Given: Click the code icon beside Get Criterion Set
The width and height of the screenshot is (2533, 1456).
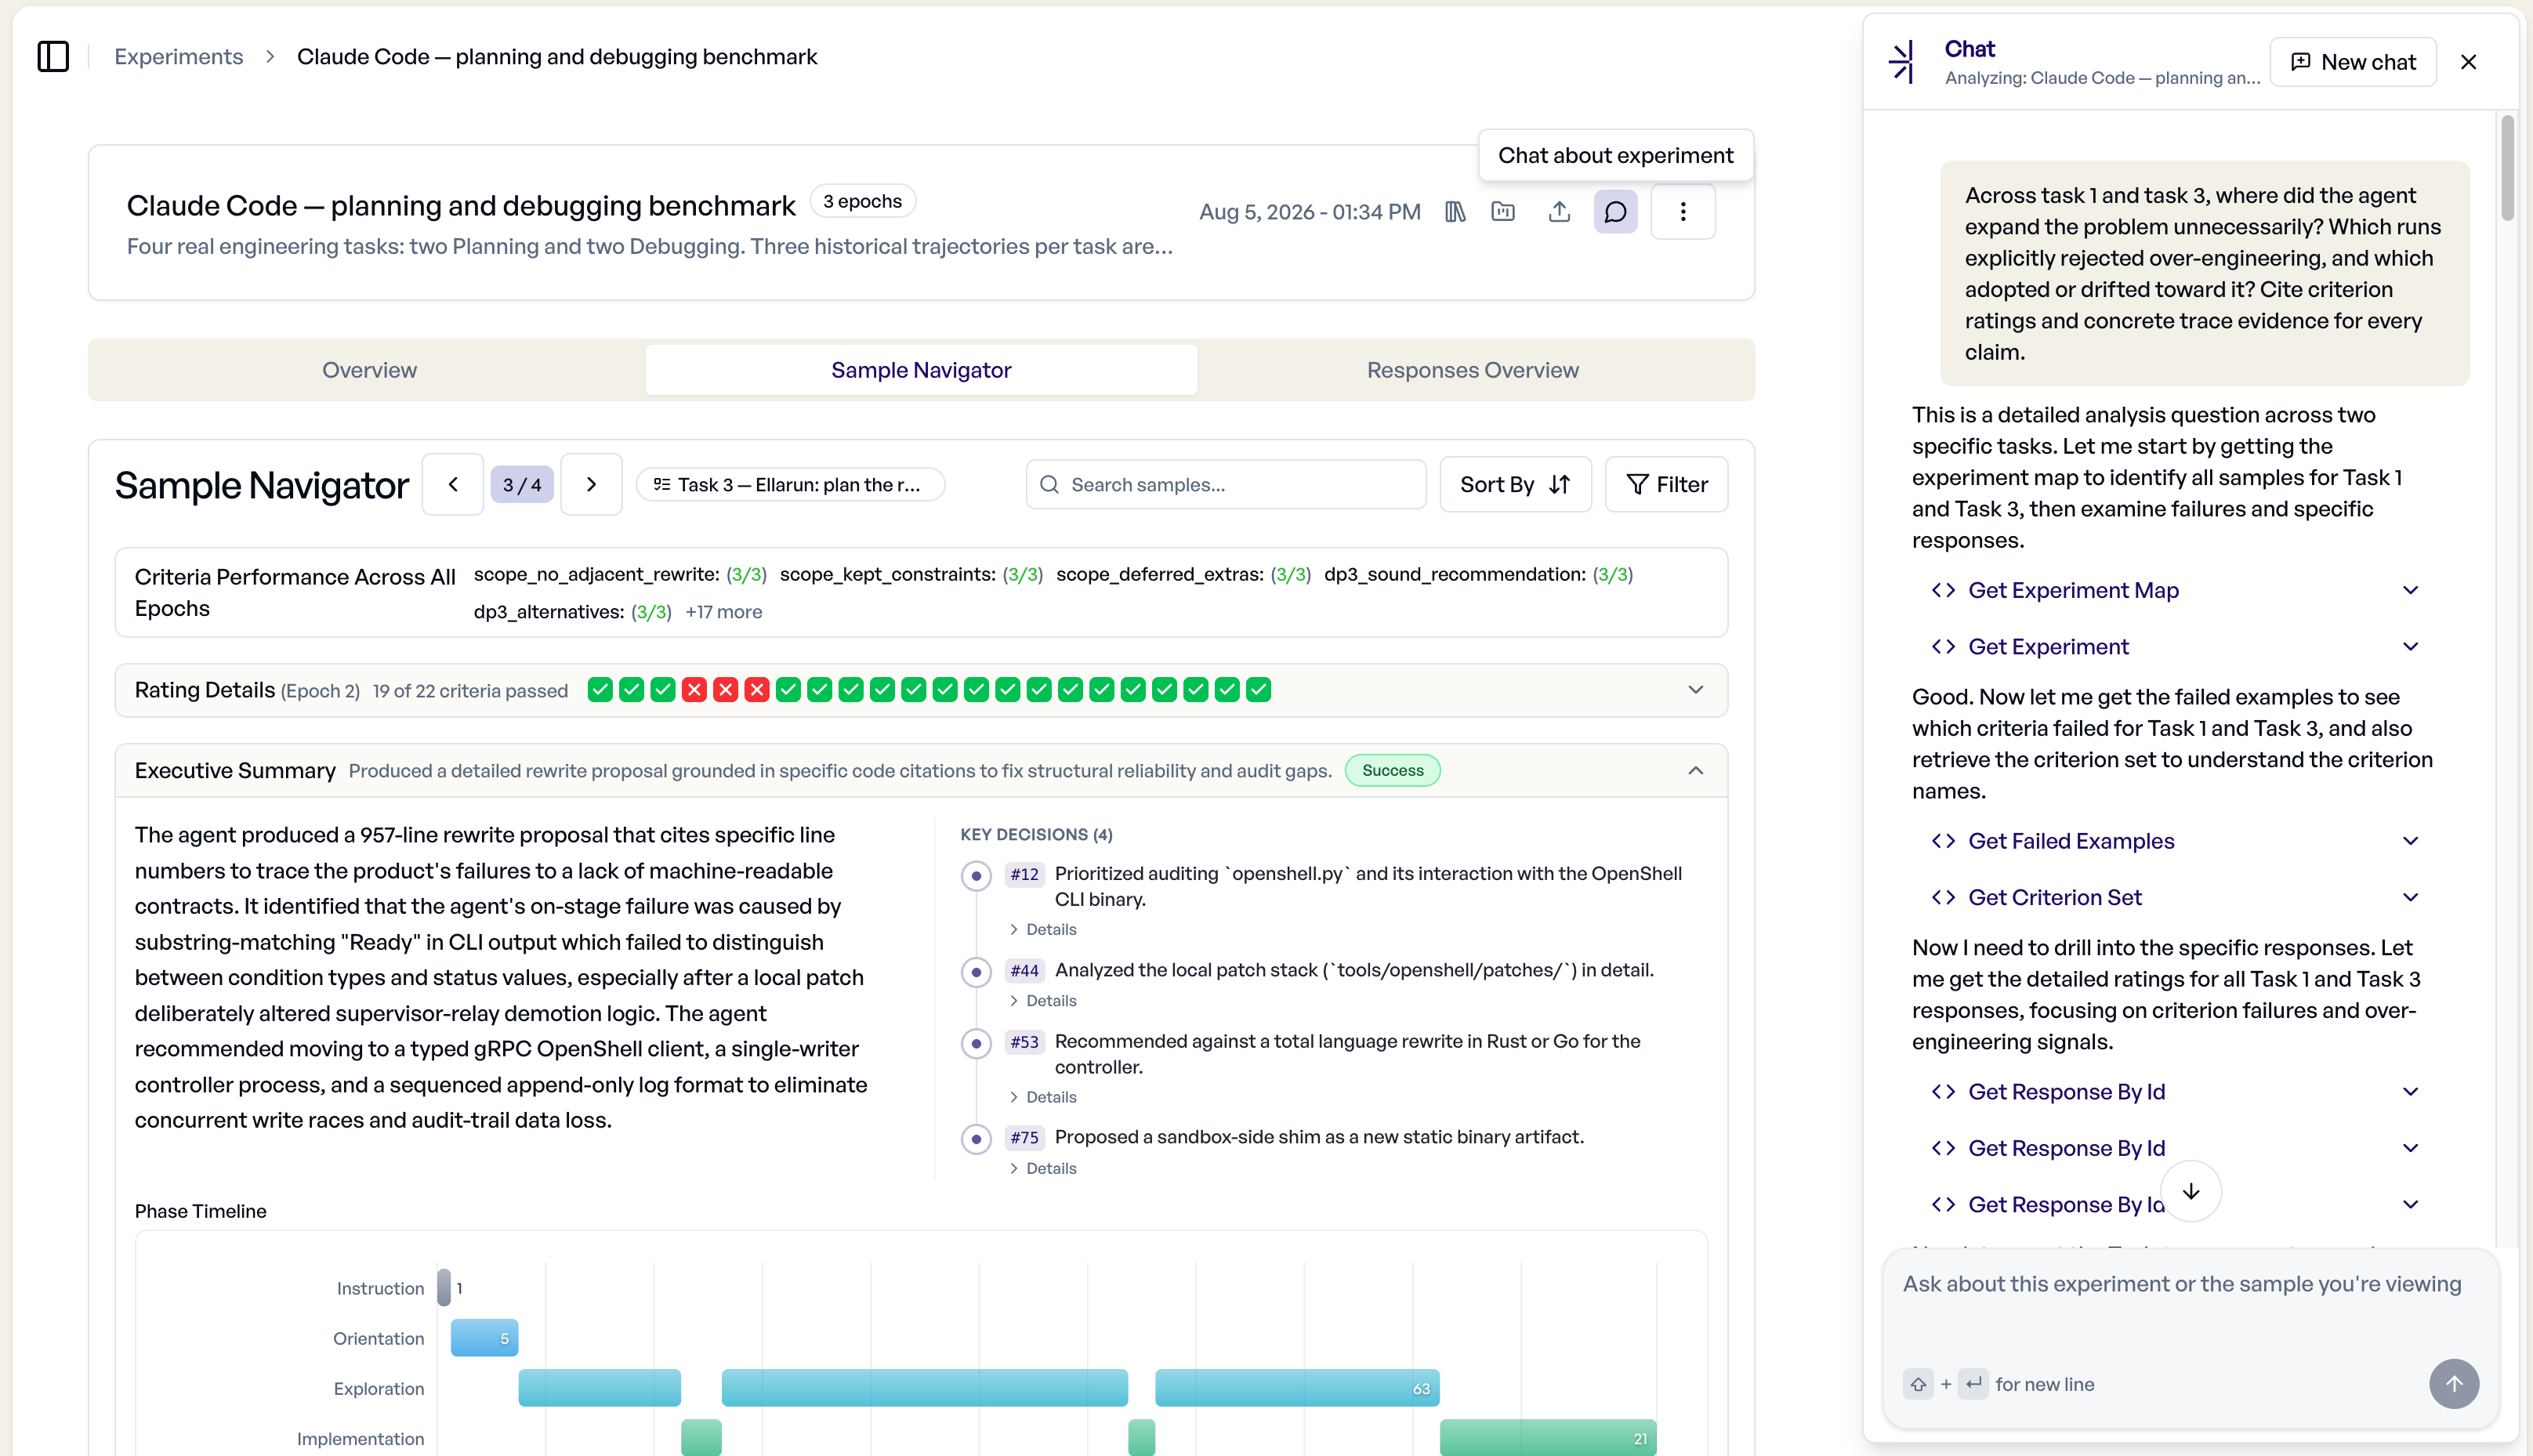Looking at the screenshot, I should point(1943,898).
